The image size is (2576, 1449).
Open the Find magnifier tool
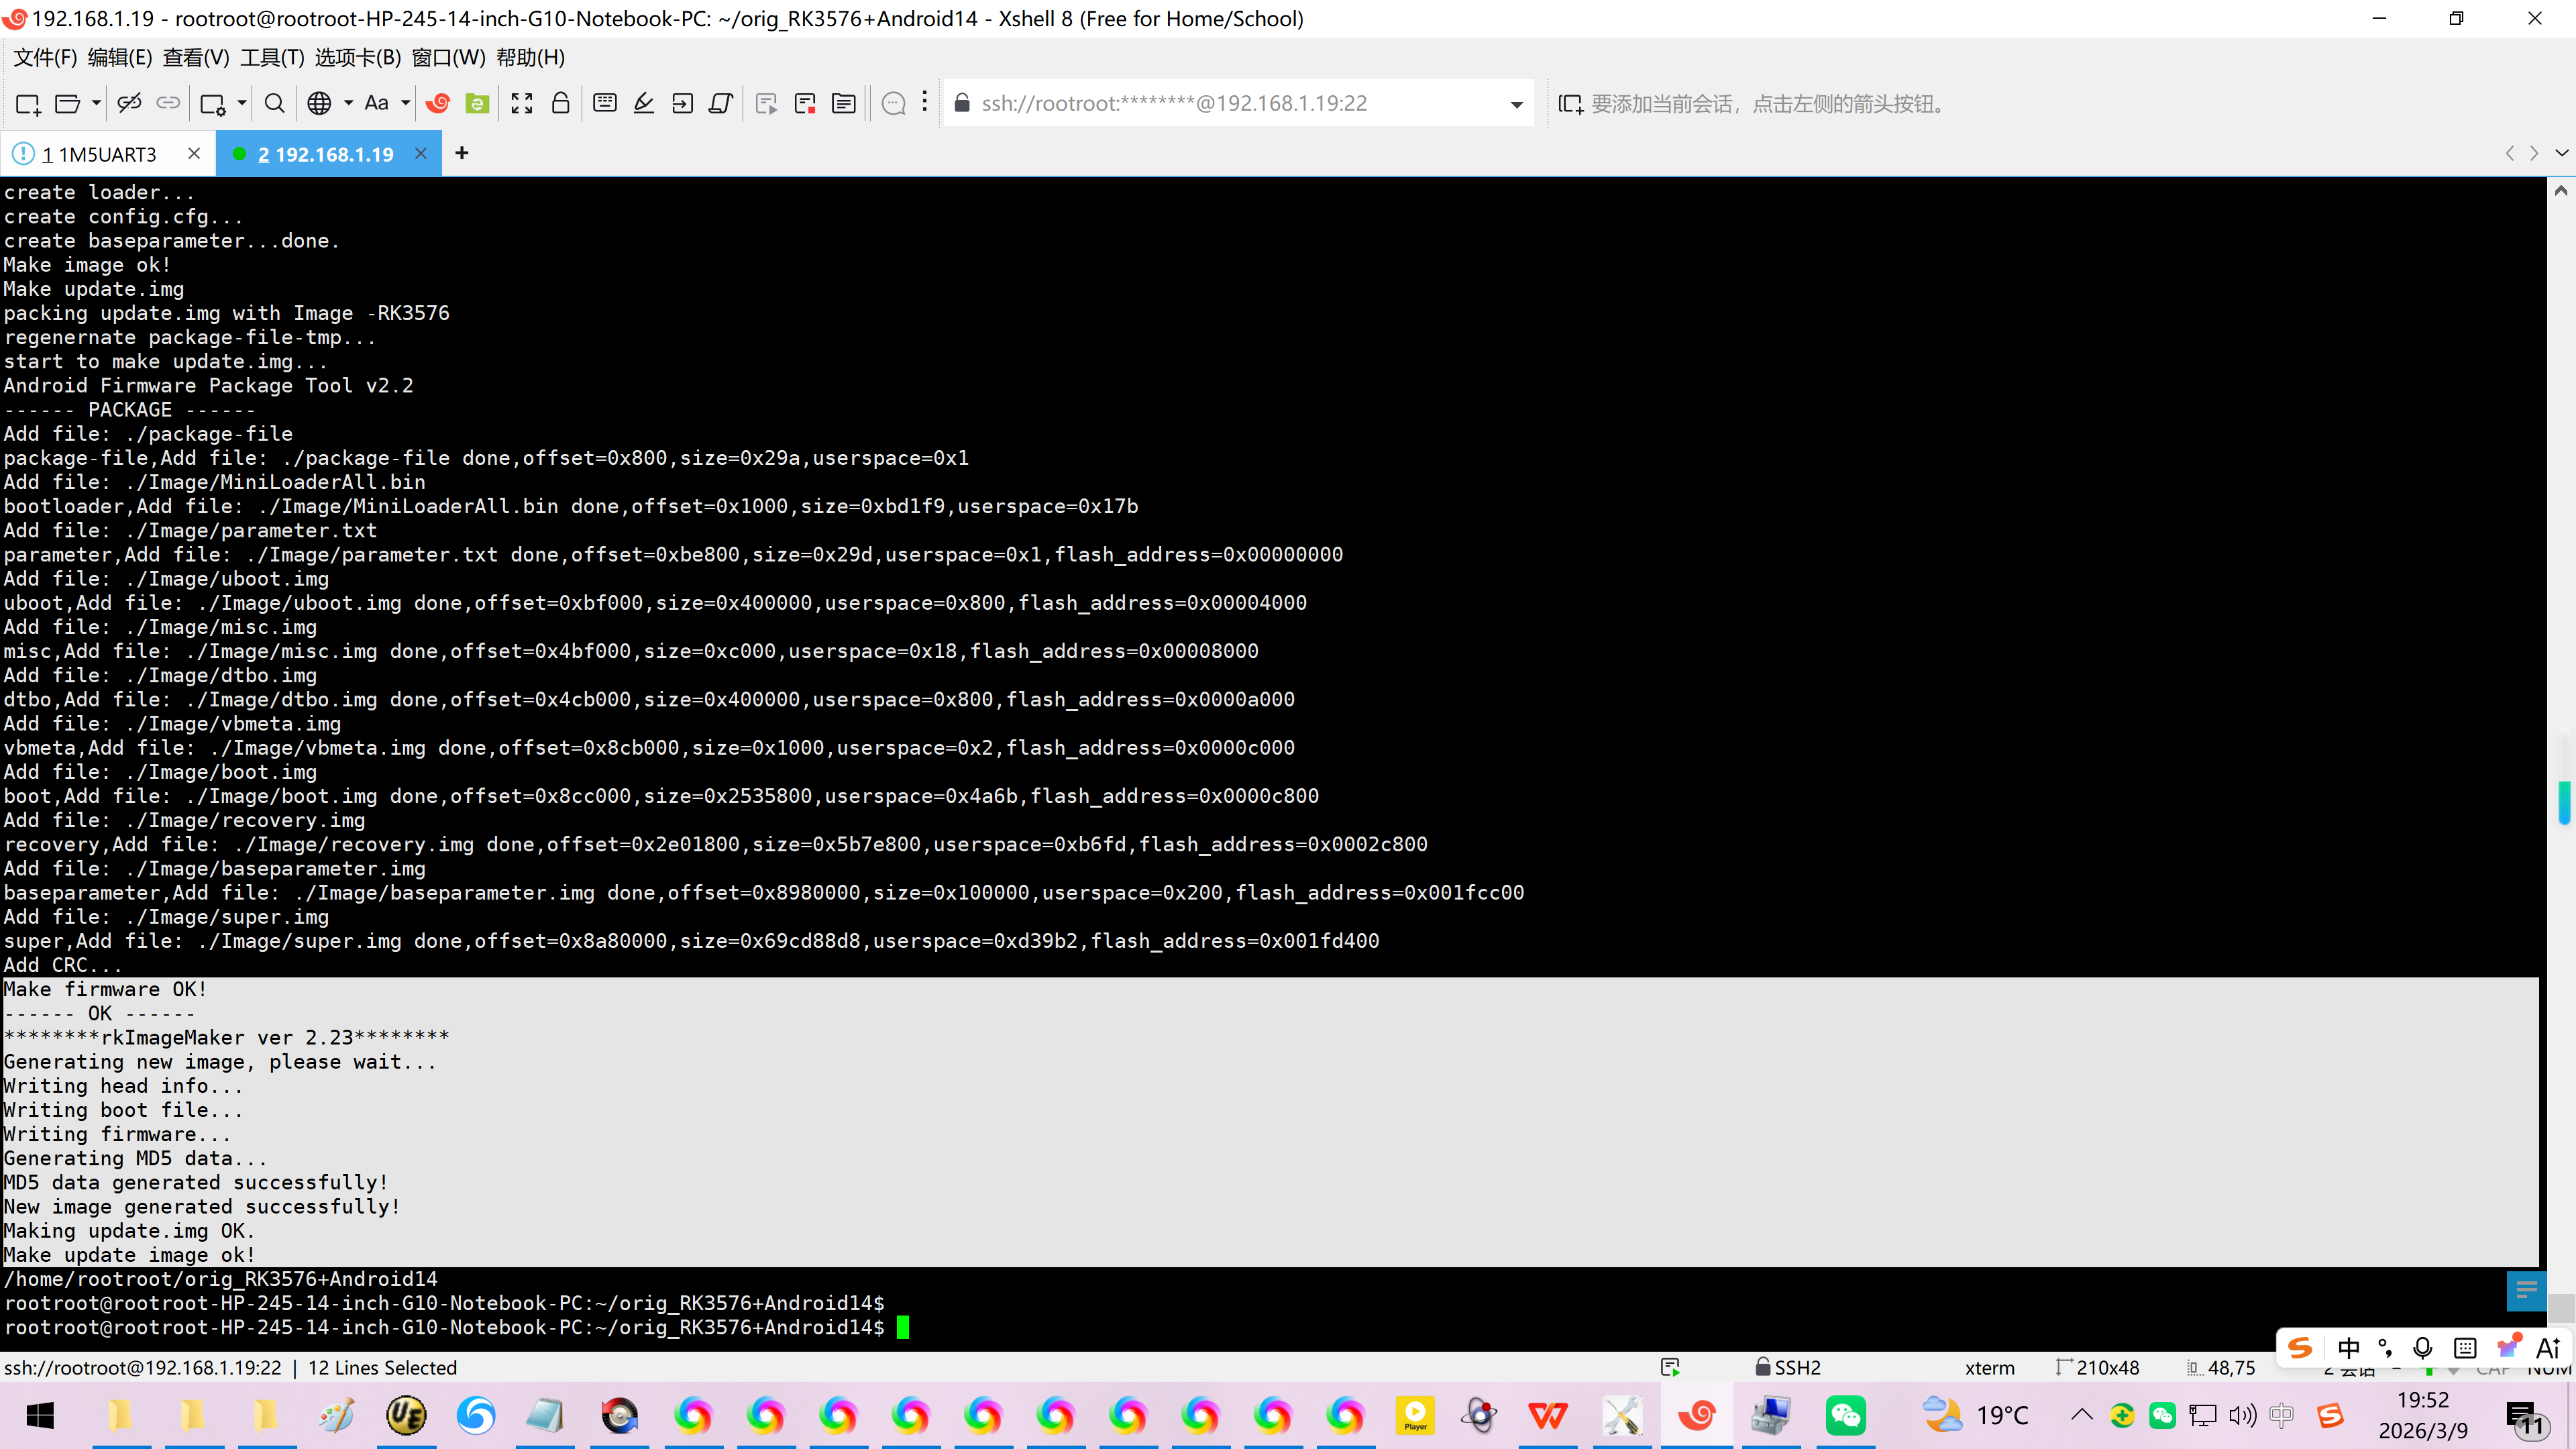(274, 103)
